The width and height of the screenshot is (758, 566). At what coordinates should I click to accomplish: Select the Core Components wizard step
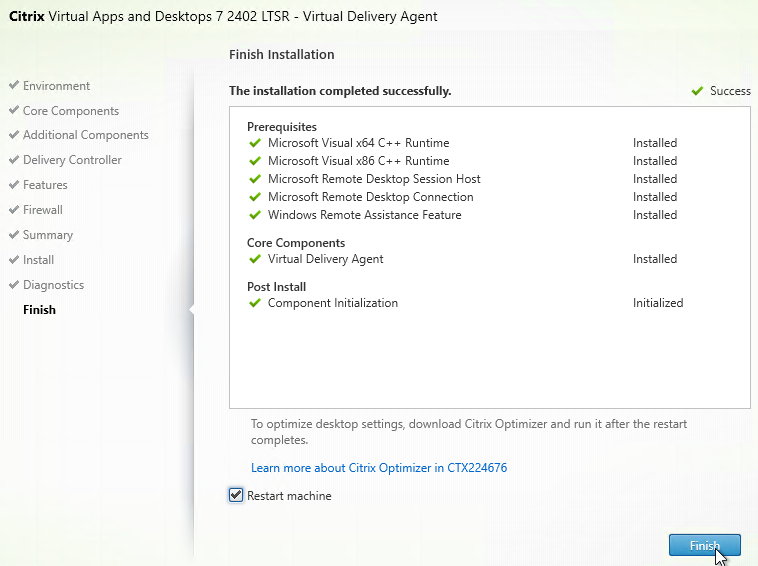(71, 111)
